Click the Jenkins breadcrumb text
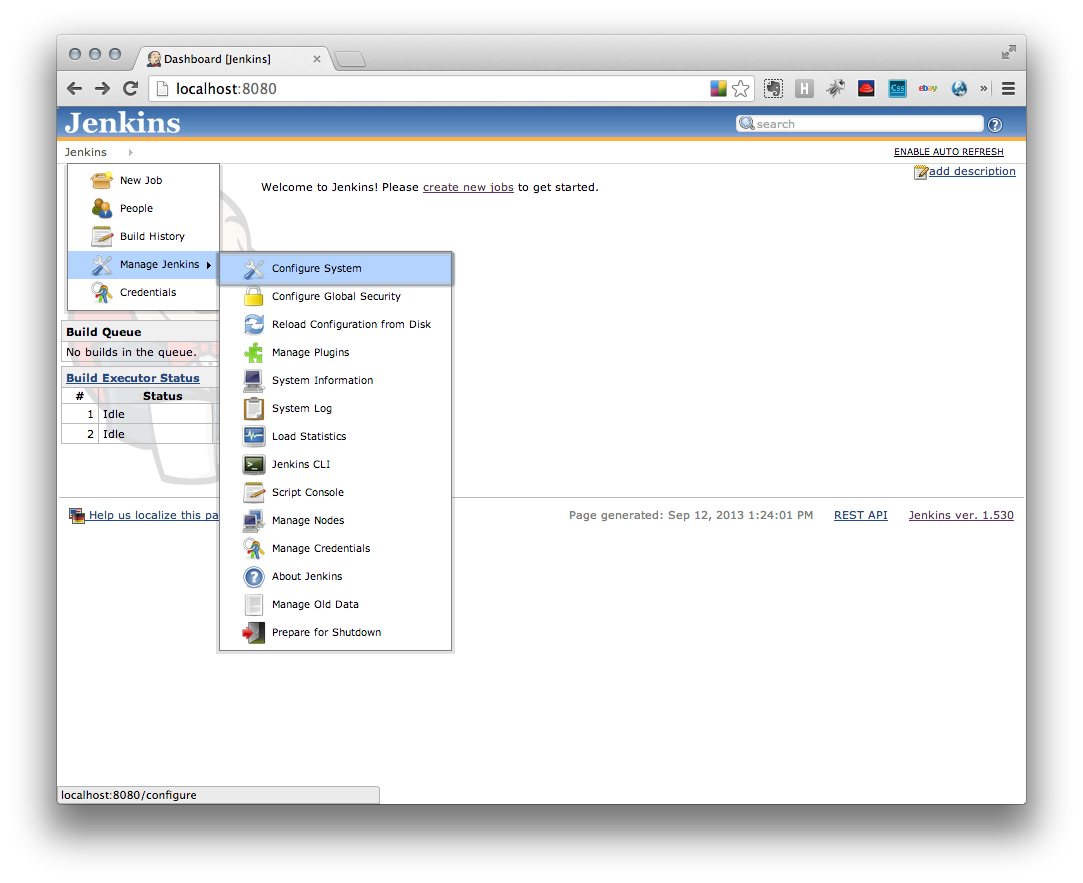Screen dimensions: 1083x883 point(86,152)
